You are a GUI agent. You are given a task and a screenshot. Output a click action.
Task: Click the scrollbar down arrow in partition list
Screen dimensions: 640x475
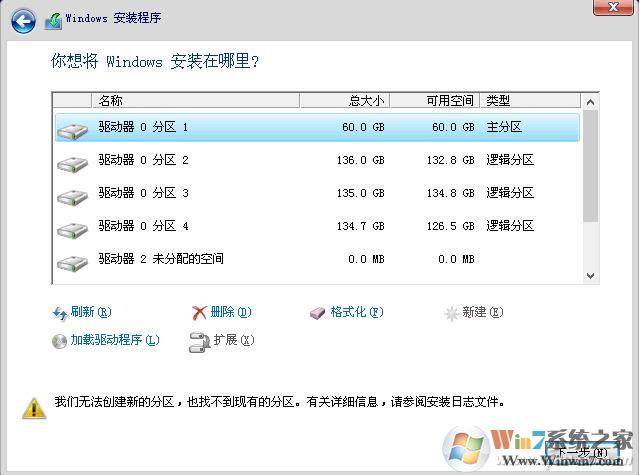click(590, 276)
